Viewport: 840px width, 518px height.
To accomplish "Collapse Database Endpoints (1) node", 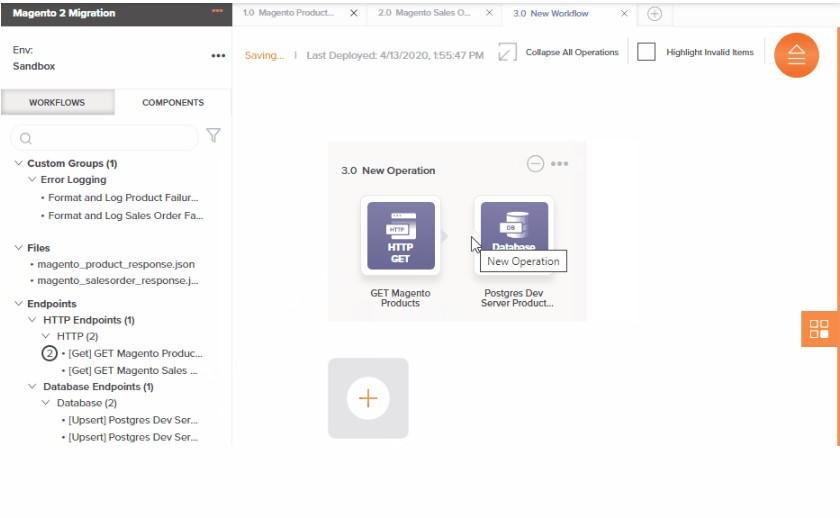I will 32,386.
